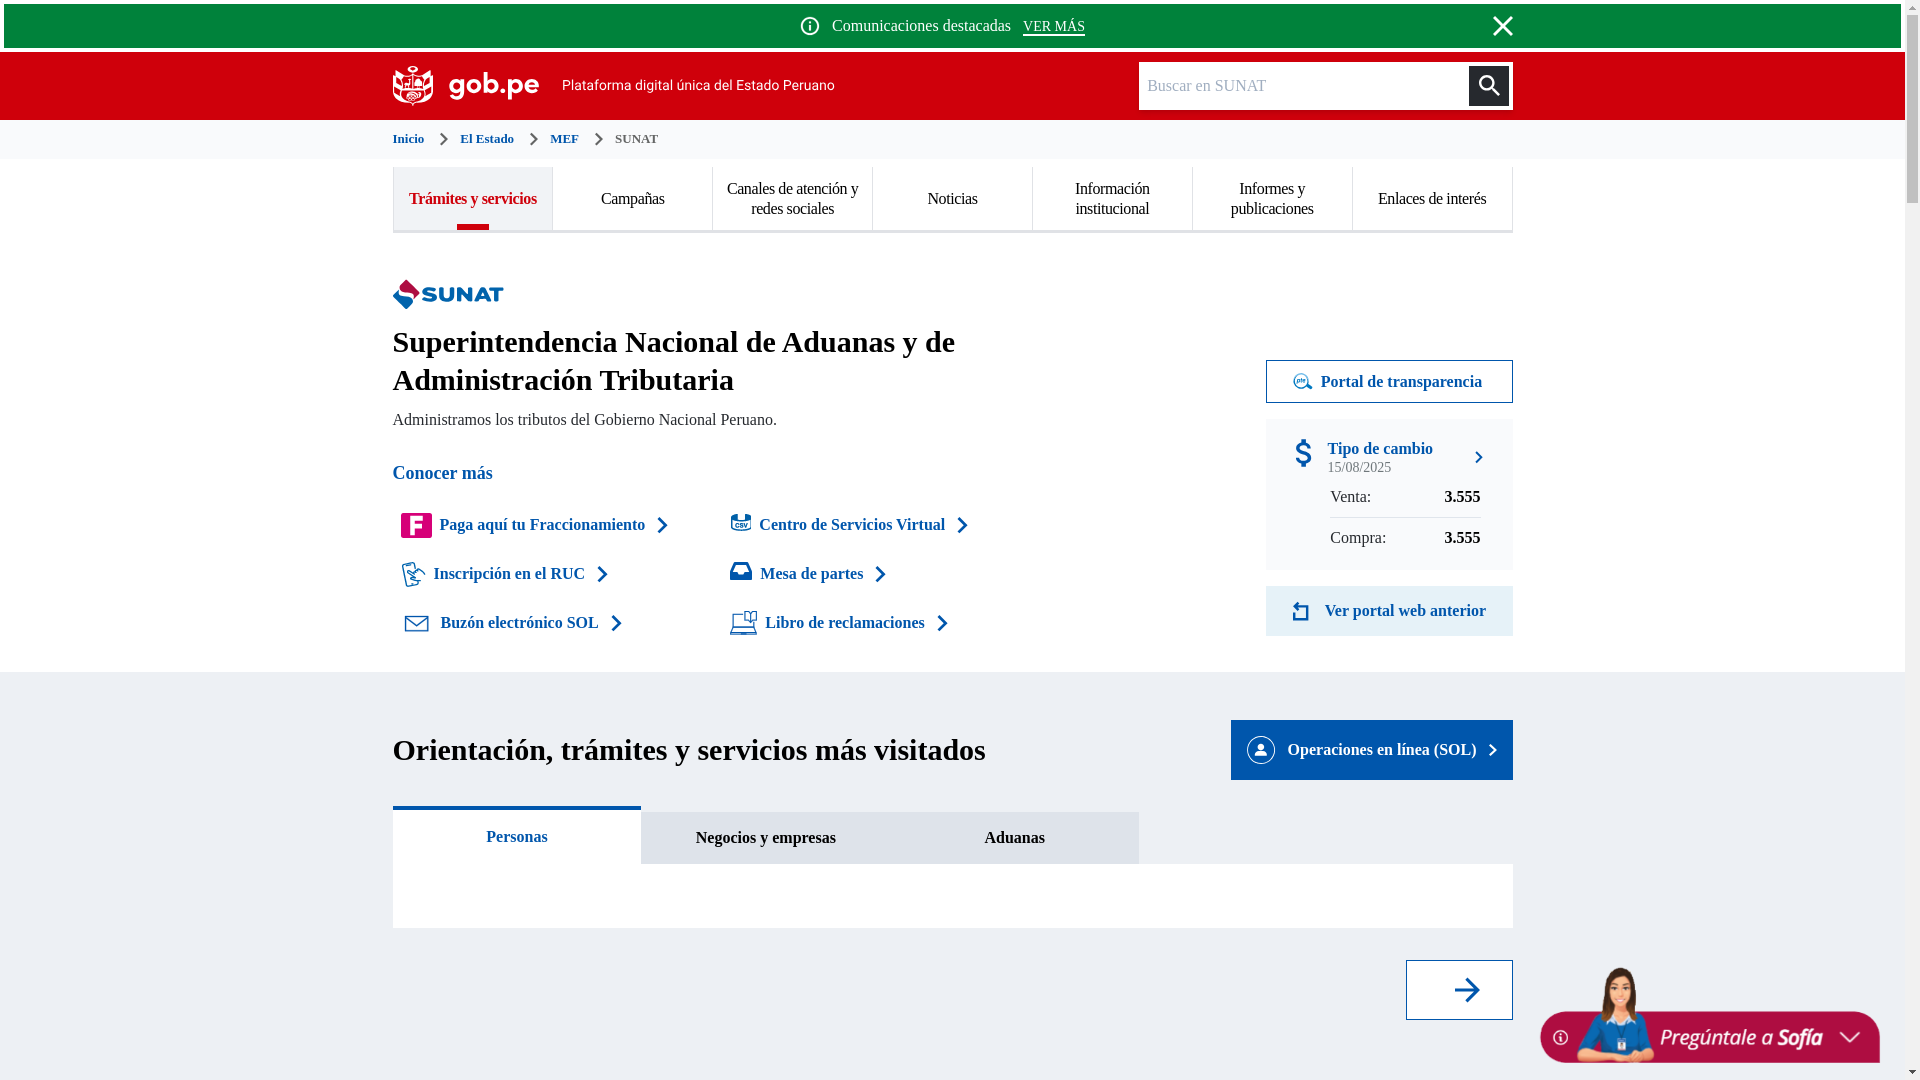Click the Mesa de partes inbox icon
This screenshot has width=1920, height=1080.
[741, 571]
